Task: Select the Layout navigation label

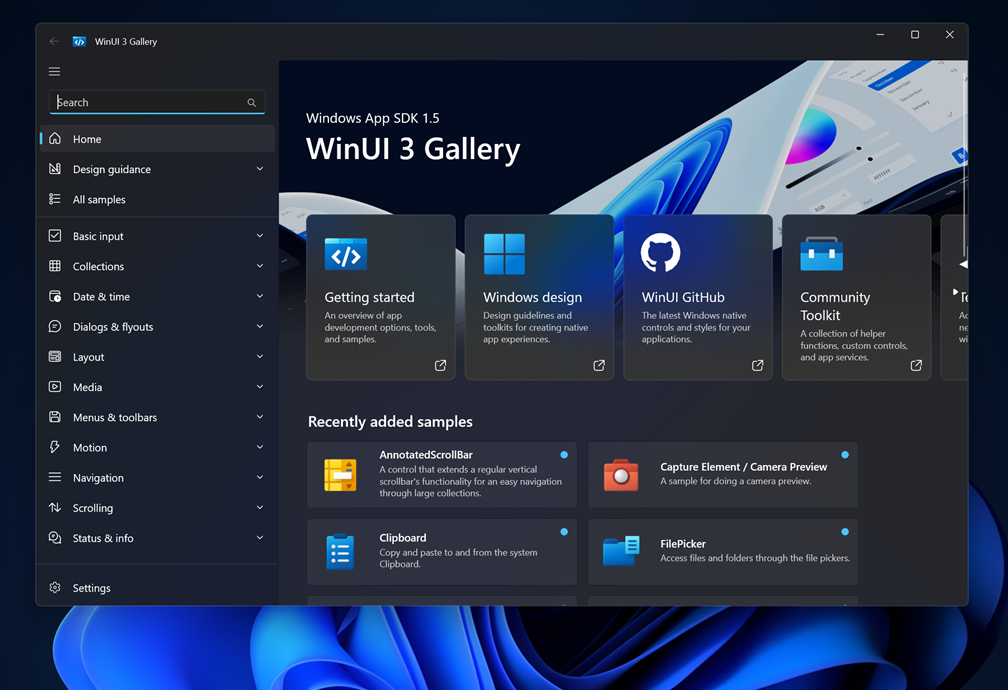Action: 88,357
